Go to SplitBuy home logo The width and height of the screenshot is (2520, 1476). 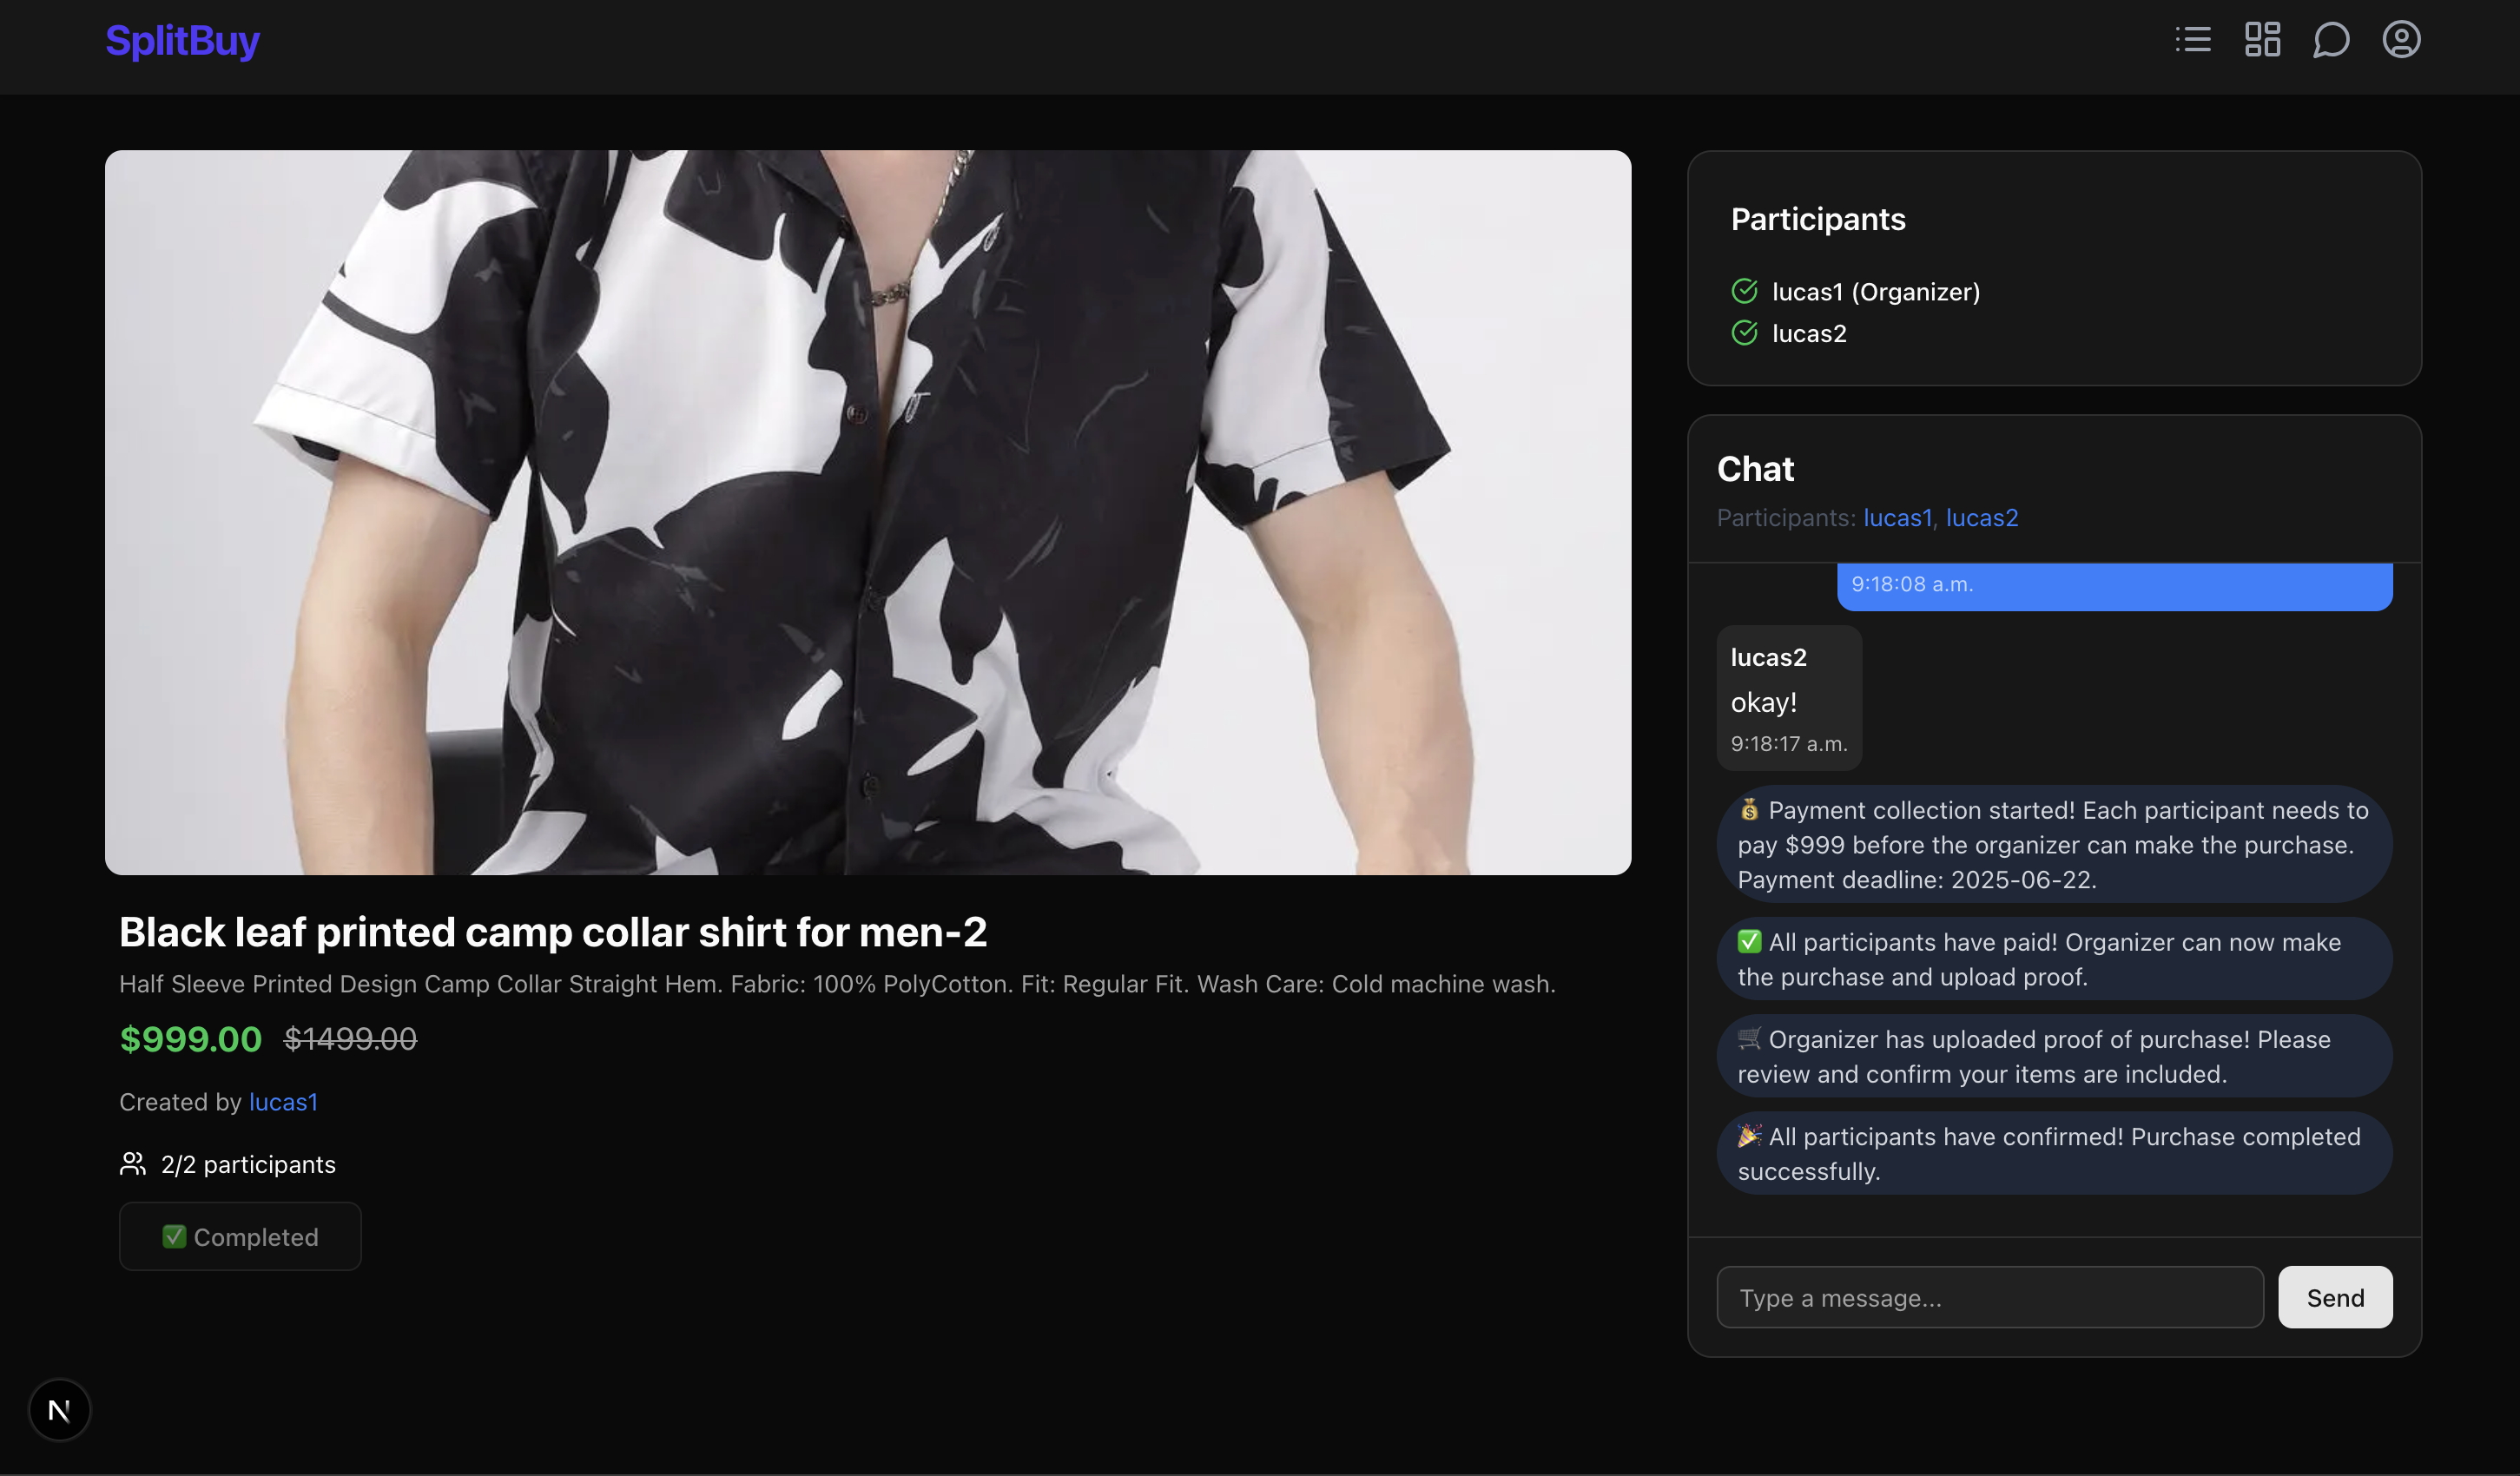click(182, 41)
